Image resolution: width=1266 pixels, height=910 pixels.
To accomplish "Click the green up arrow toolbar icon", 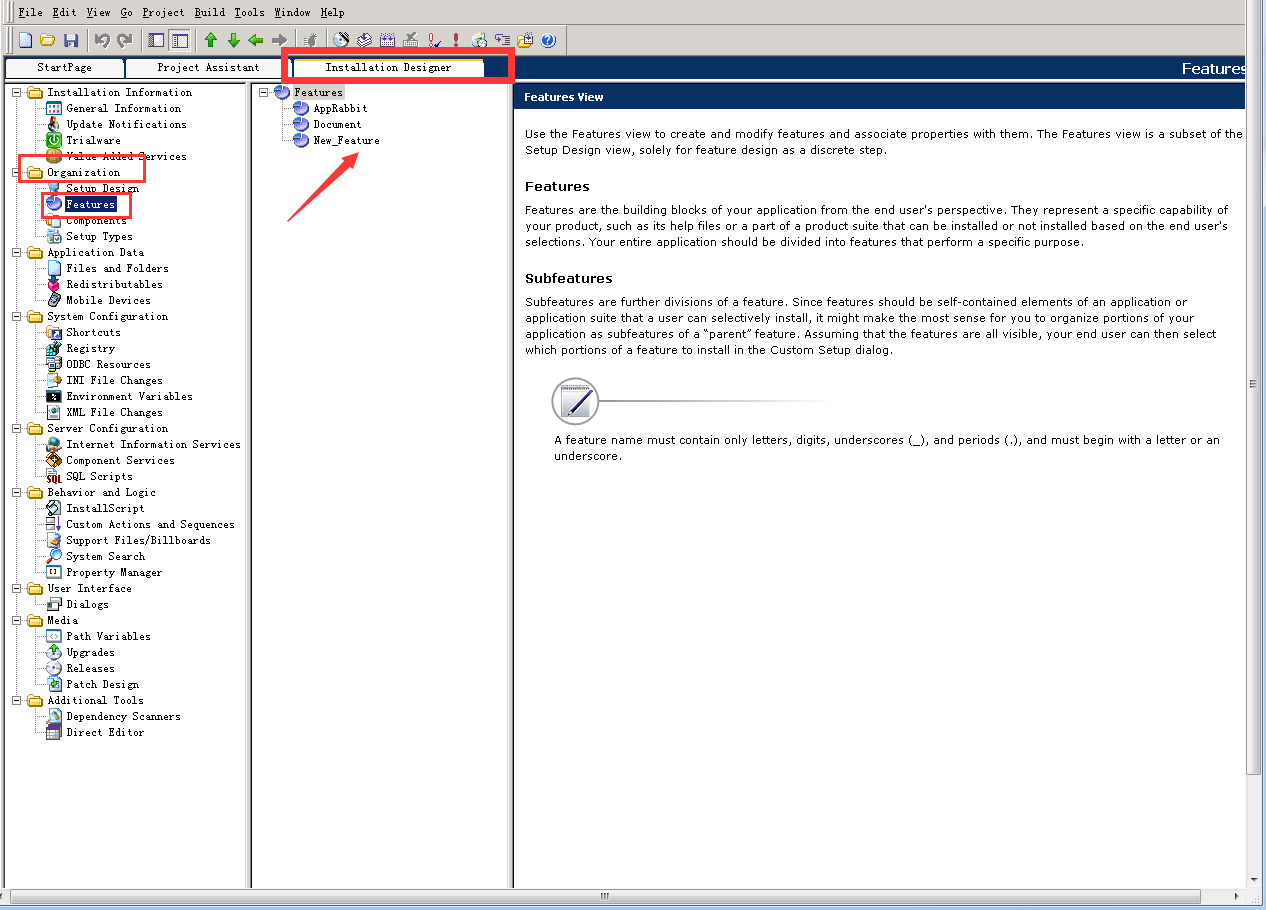I will click(x=210, y=40).
